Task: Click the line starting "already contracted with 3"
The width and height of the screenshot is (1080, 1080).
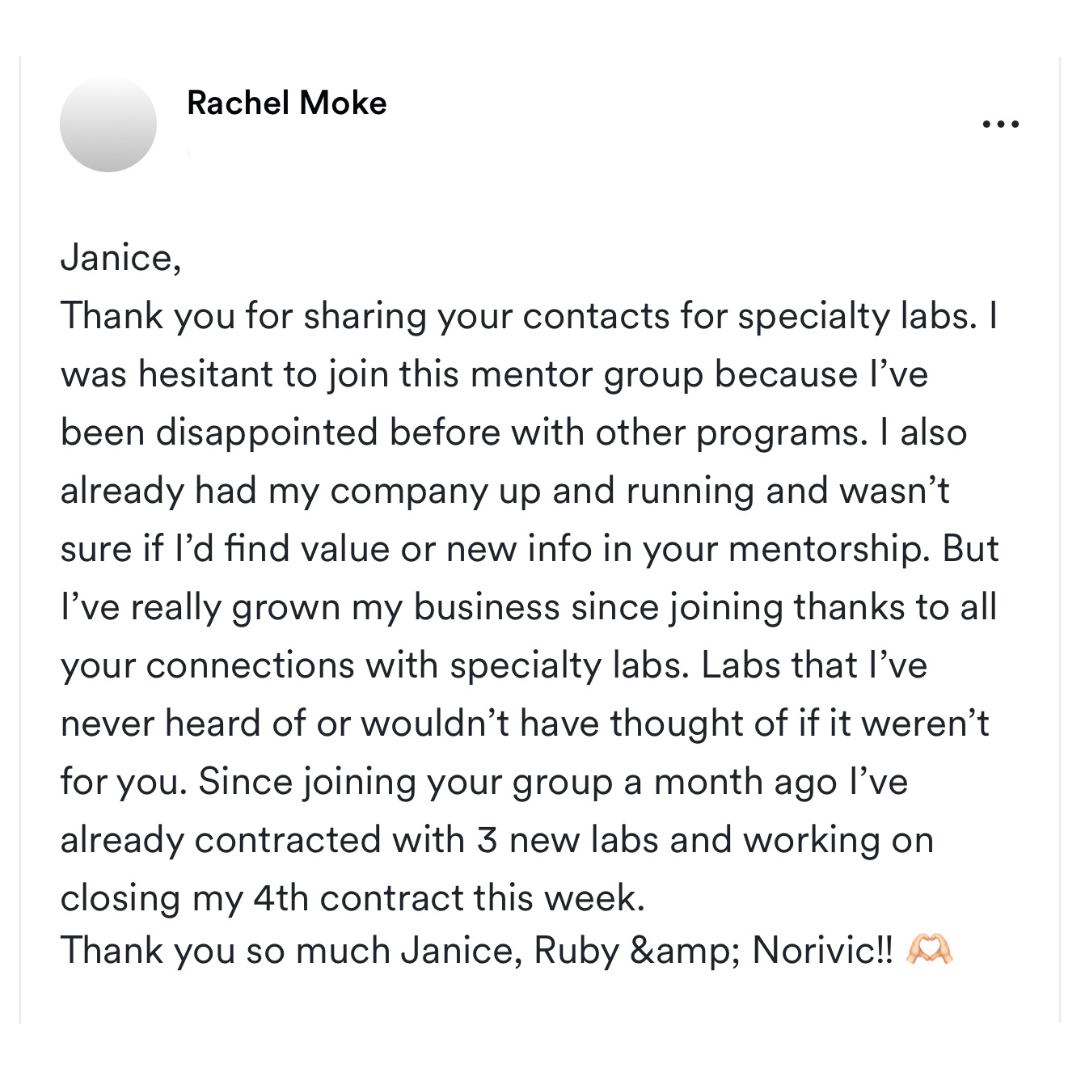Action: point(497,840)
